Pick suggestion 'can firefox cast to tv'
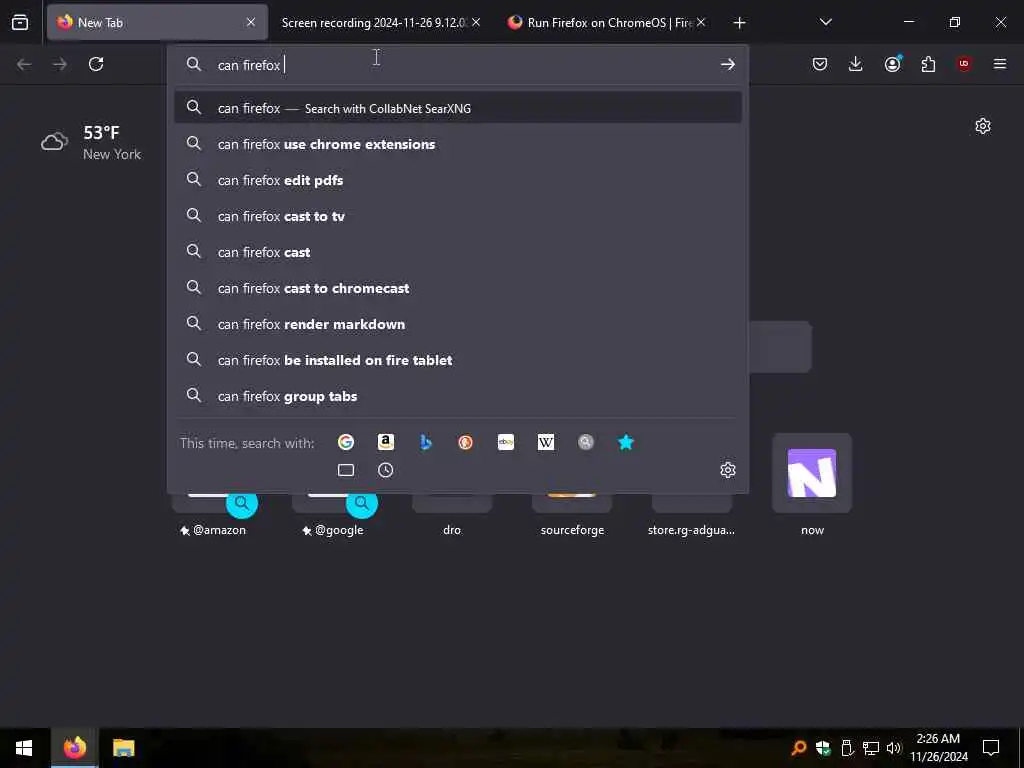 pyautogui.click(x=458, y=216)
